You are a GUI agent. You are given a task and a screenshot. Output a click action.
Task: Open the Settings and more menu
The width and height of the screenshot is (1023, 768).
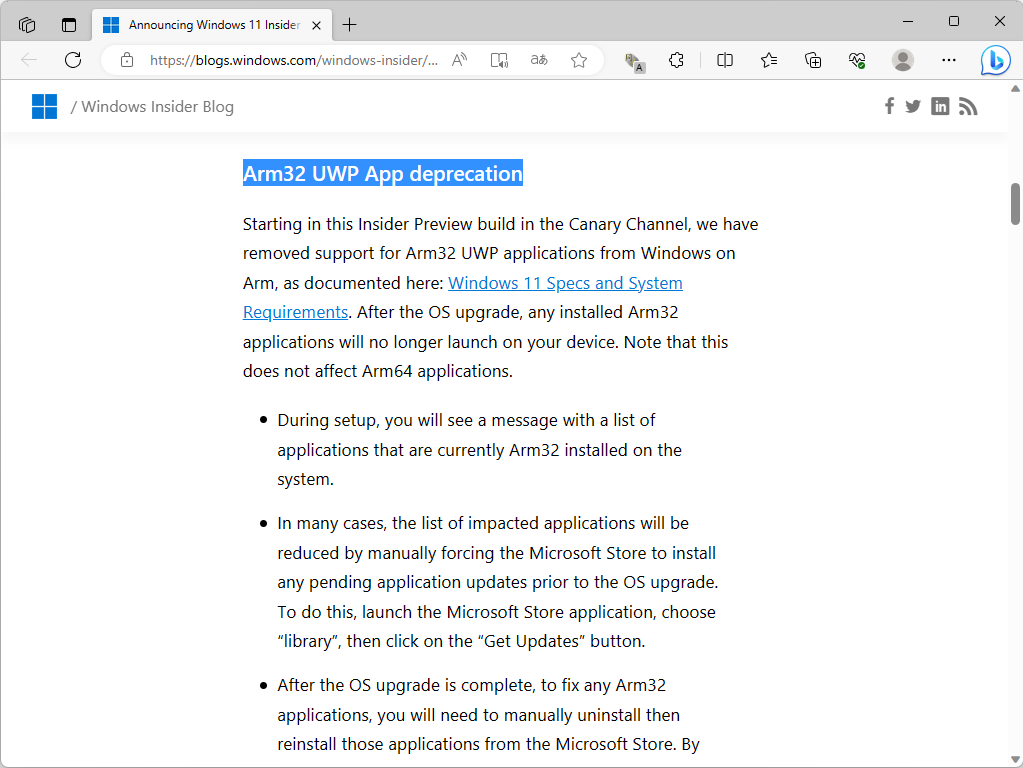[948, 60]
